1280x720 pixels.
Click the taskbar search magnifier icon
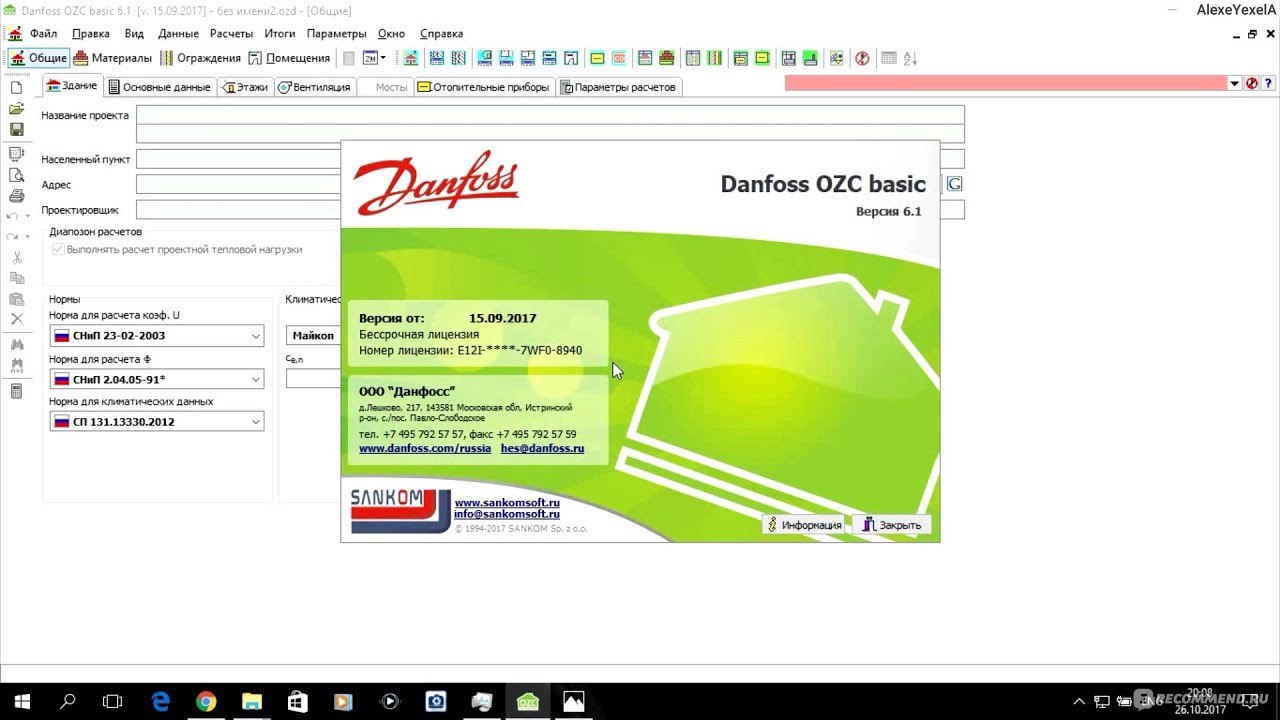[x=68, y=702]
